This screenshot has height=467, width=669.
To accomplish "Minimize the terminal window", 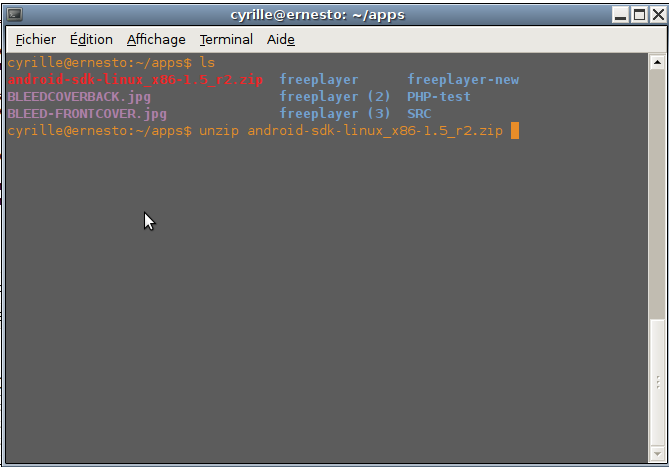I will tap(621, 14).
